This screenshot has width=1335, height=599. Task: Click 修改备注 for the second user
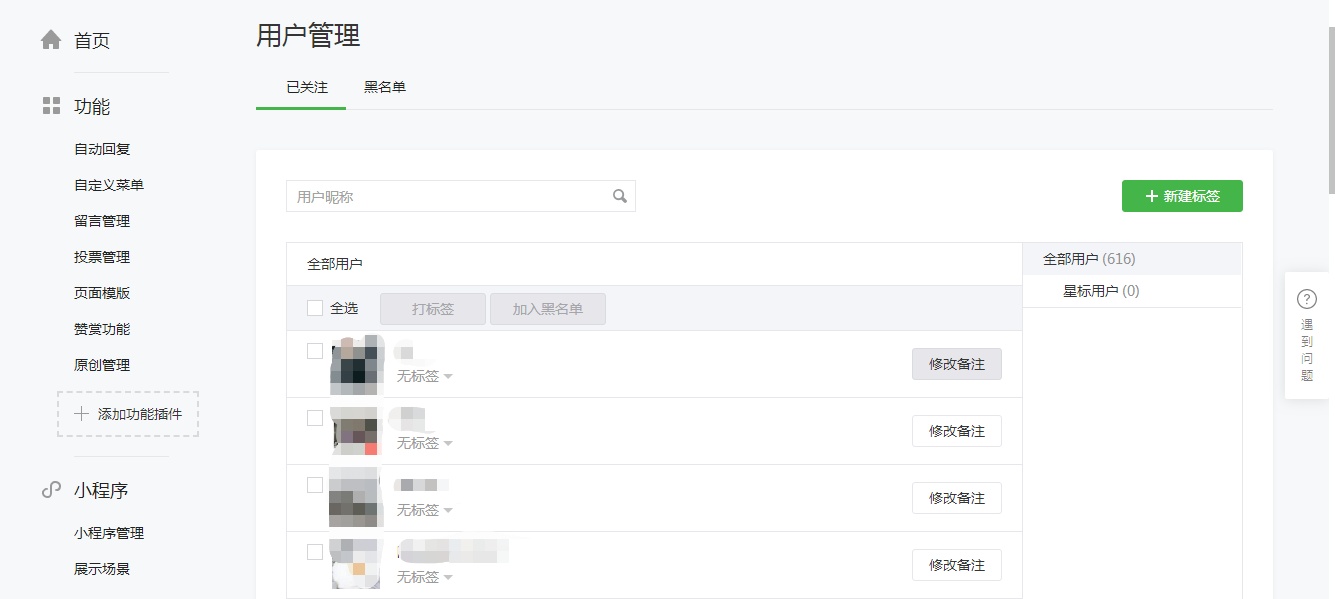tap(956, 431)
